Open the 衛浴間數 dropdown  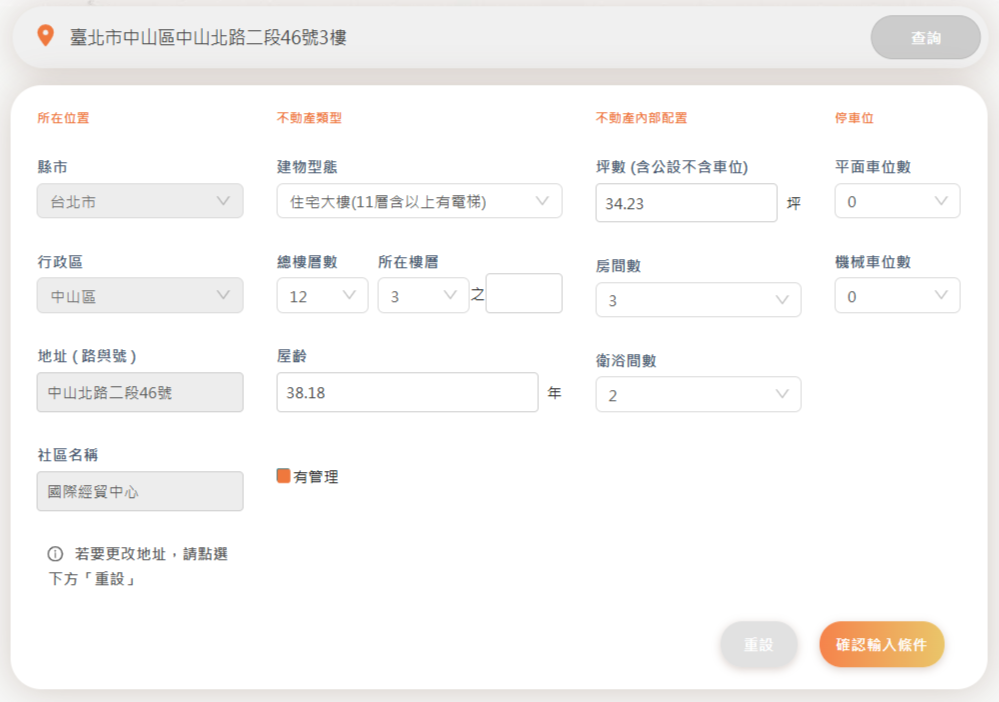[x=697, y=395]
